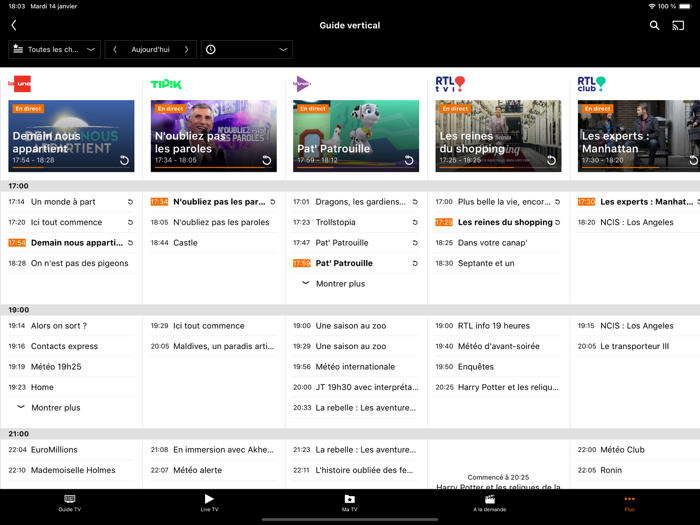Tap replay icon for Trollstopia
The image size is (700, 525).
[x=415, y=222]
